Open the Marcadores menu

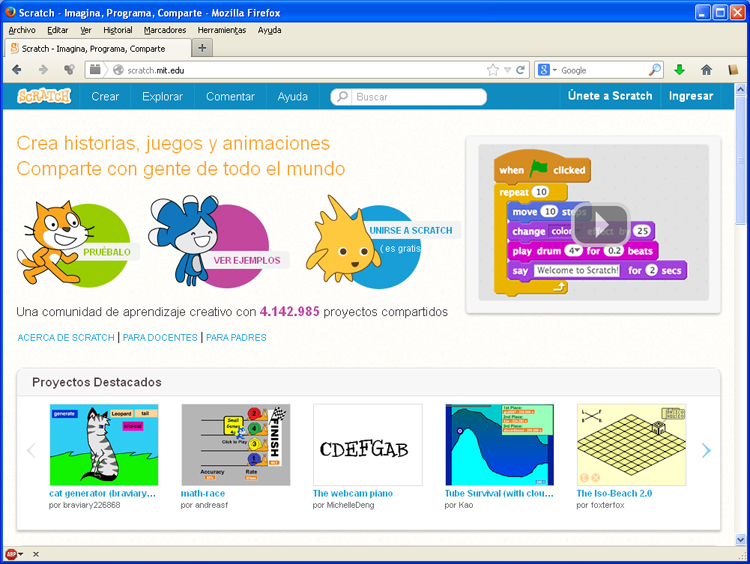click(165, 30)
